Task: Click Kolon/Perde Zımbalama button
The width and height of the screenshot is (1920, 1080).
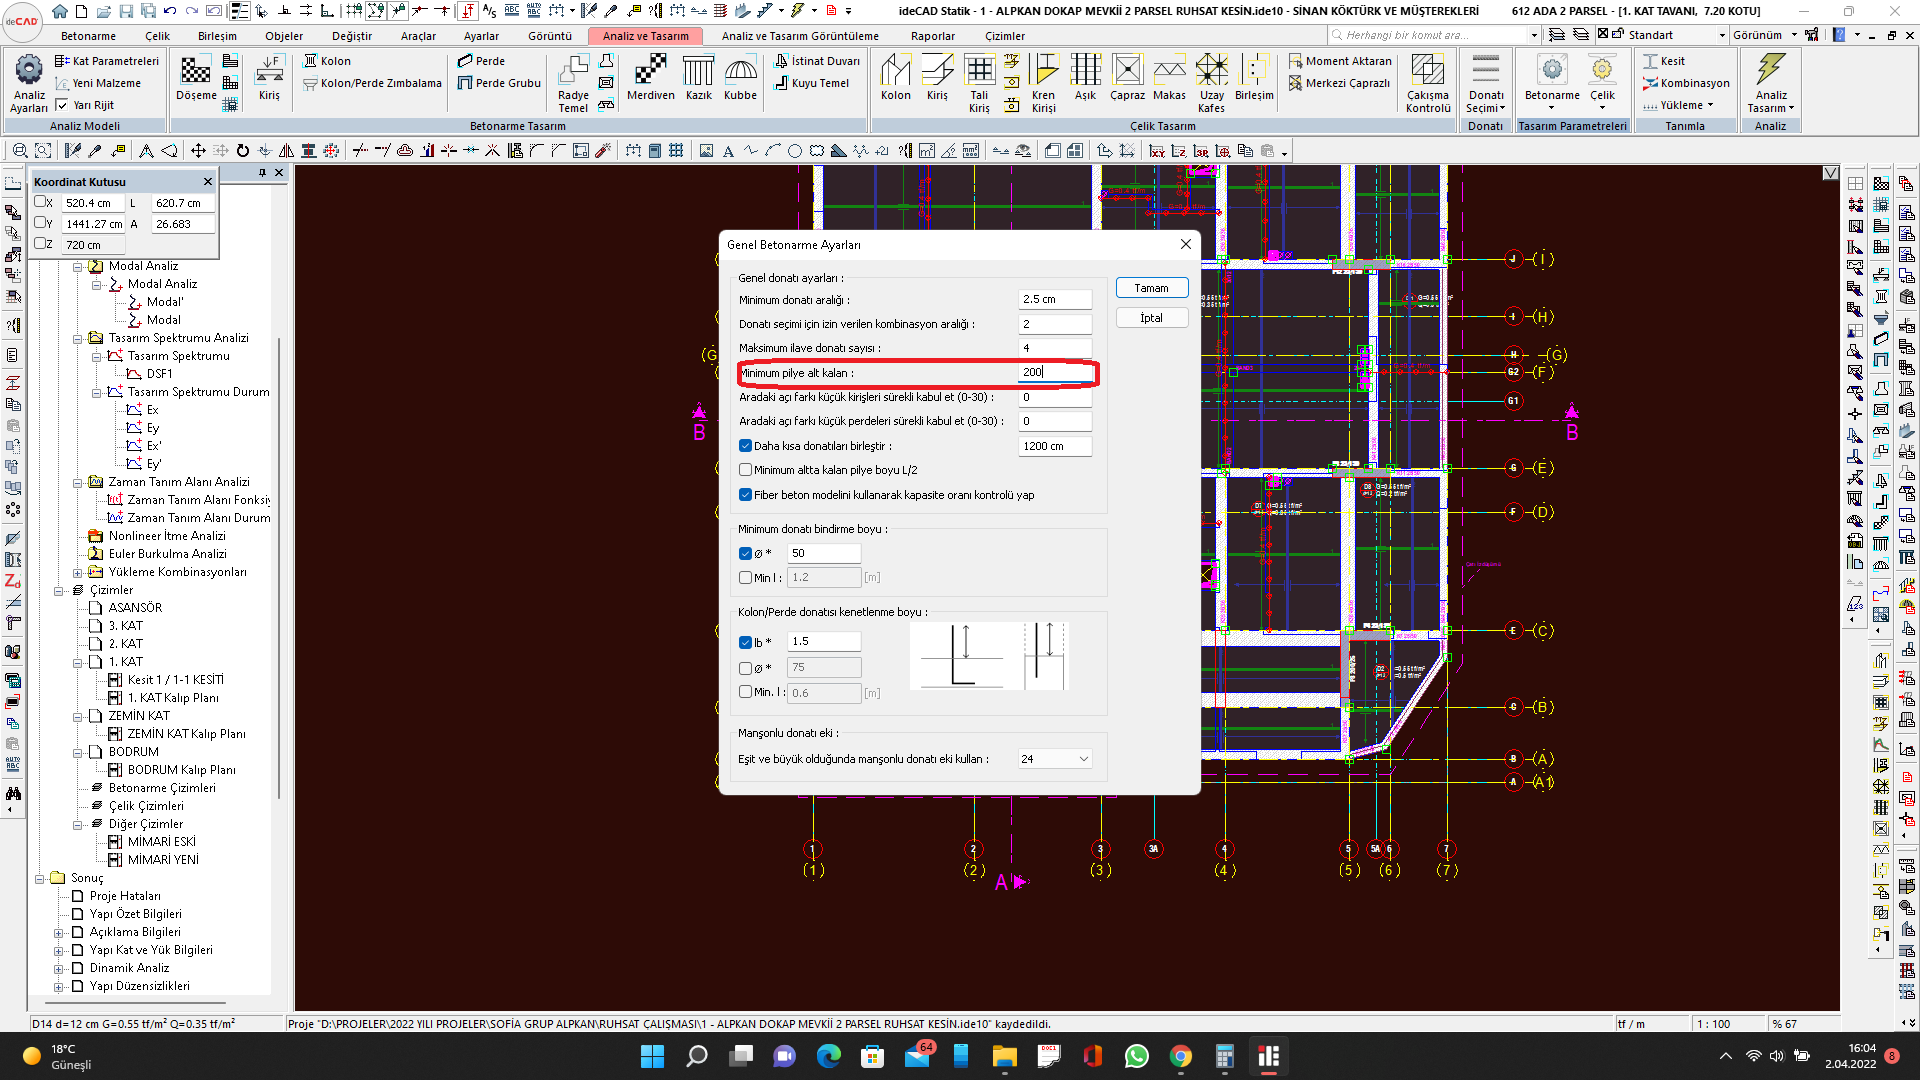Action: point(372,83)
